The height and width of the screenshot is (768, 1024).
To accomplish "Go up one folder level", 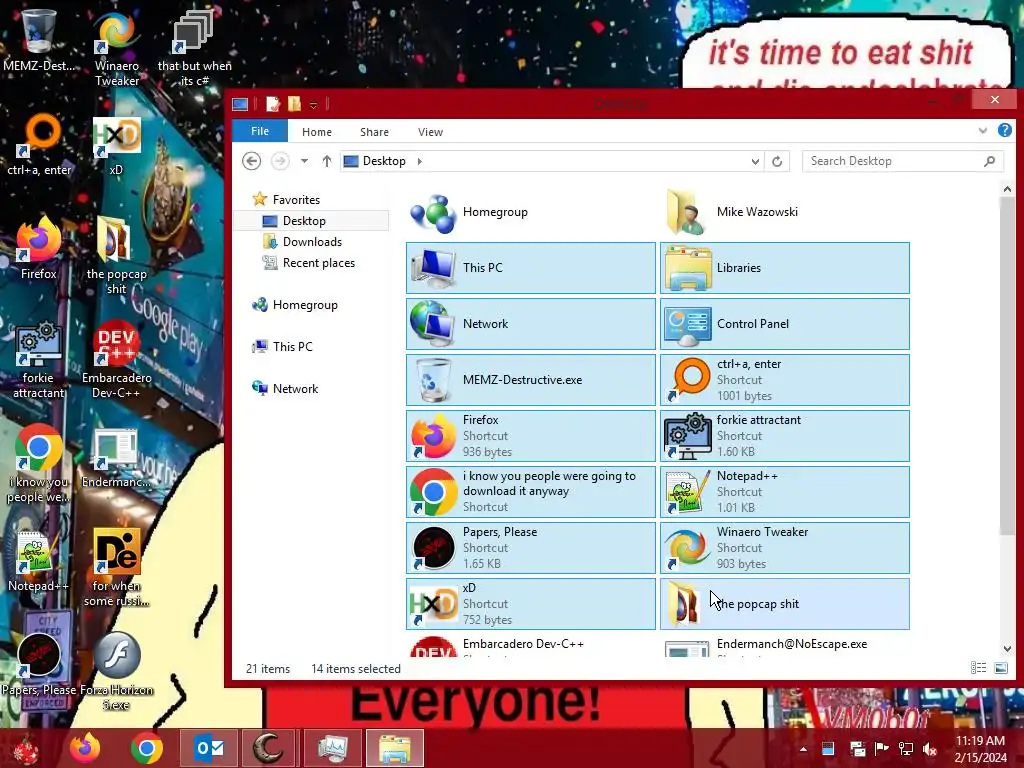I will tap(327, 161).
